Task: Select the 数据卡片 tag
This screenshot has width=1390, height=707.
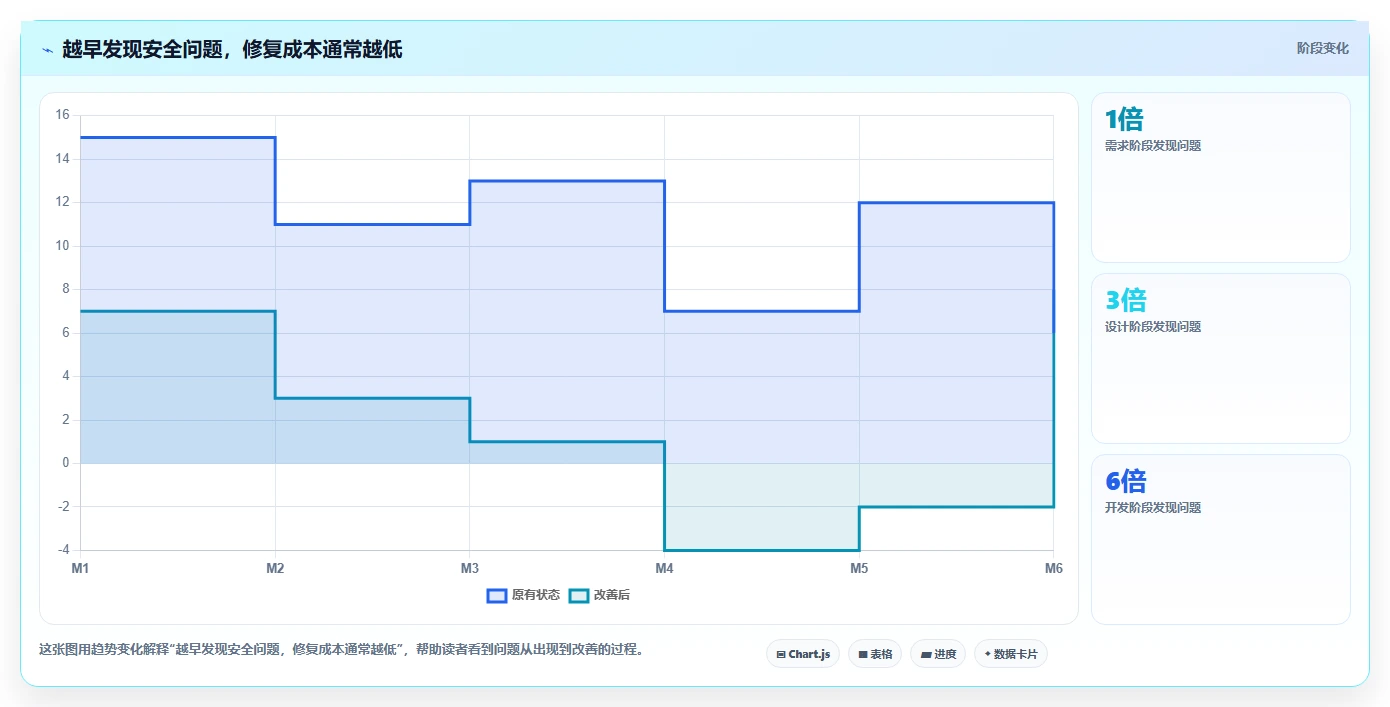Action: click(1011, 654)
